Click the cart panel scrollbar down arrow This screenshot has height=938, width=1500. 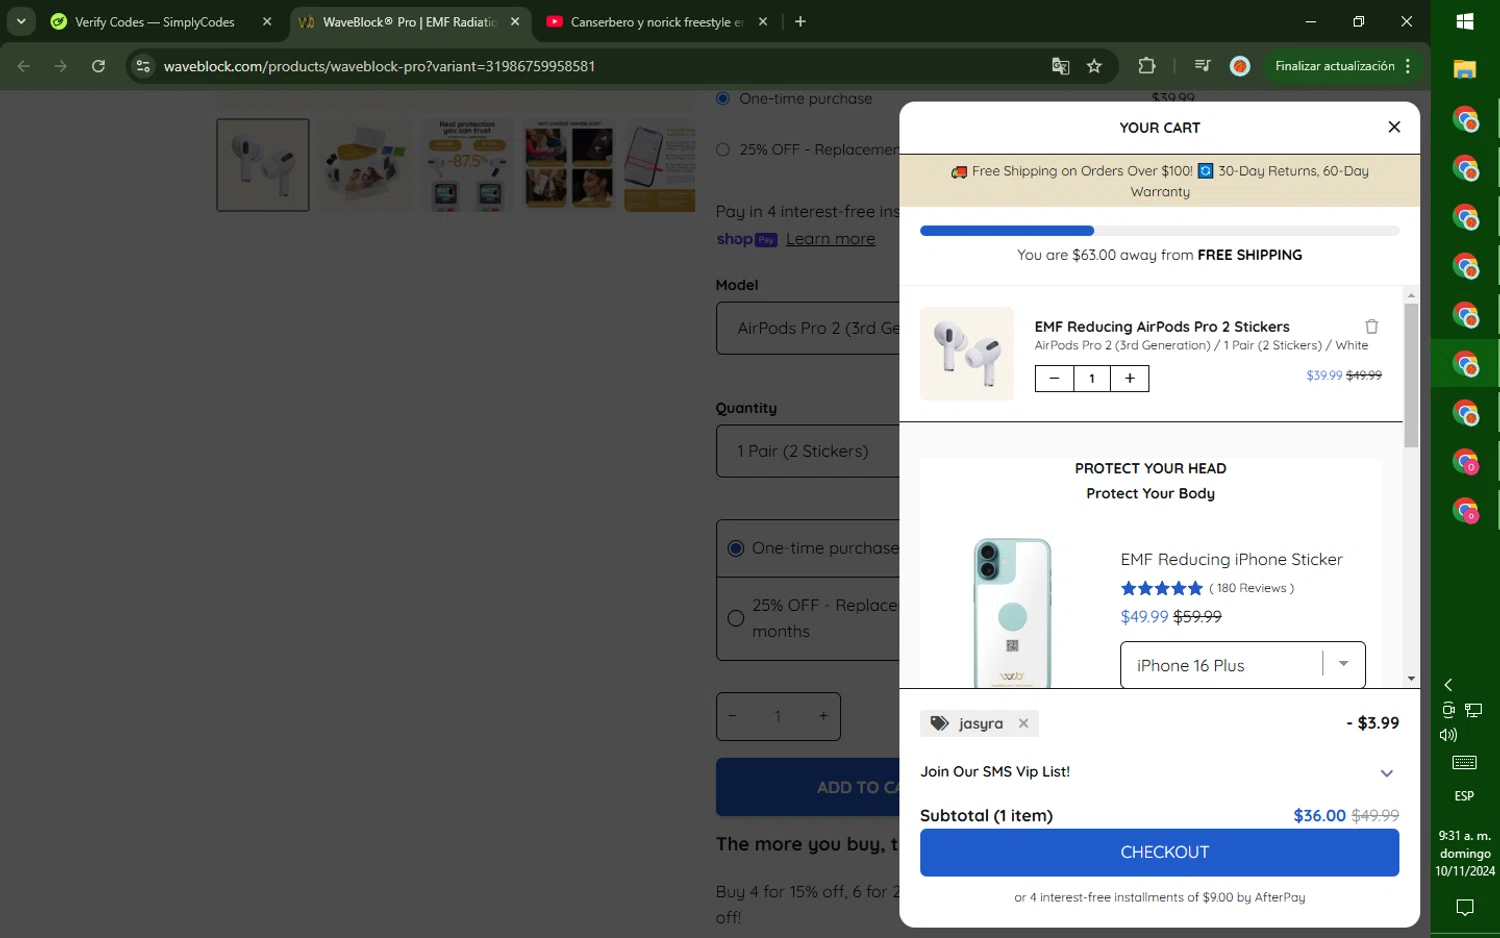click(x=1411, y=679)
